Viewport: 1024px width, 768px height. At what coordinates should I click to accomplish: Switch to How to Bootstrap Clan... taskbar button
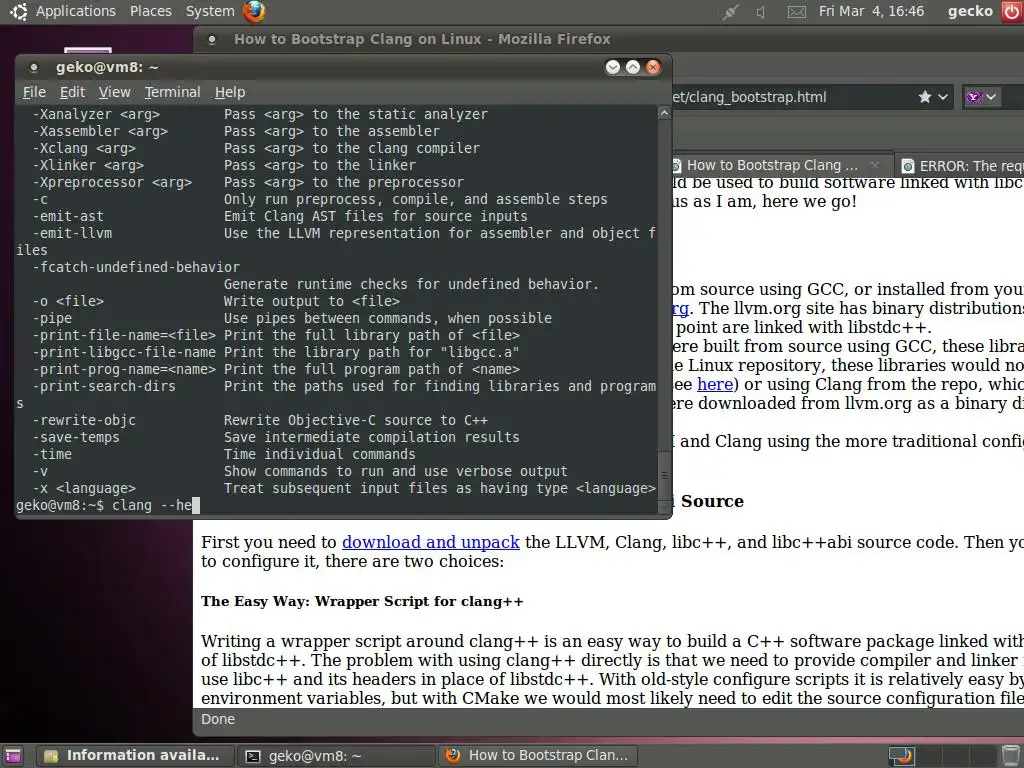pyautogui.click(x=537, y=756)
